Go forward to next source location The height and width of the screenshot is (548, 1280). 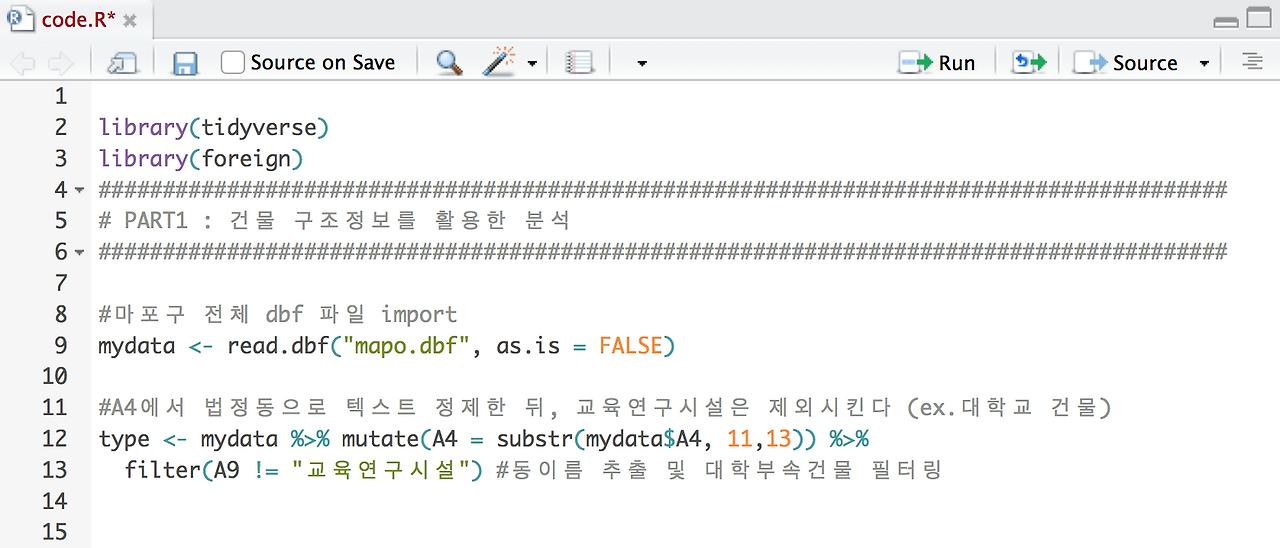pos(60,63)
